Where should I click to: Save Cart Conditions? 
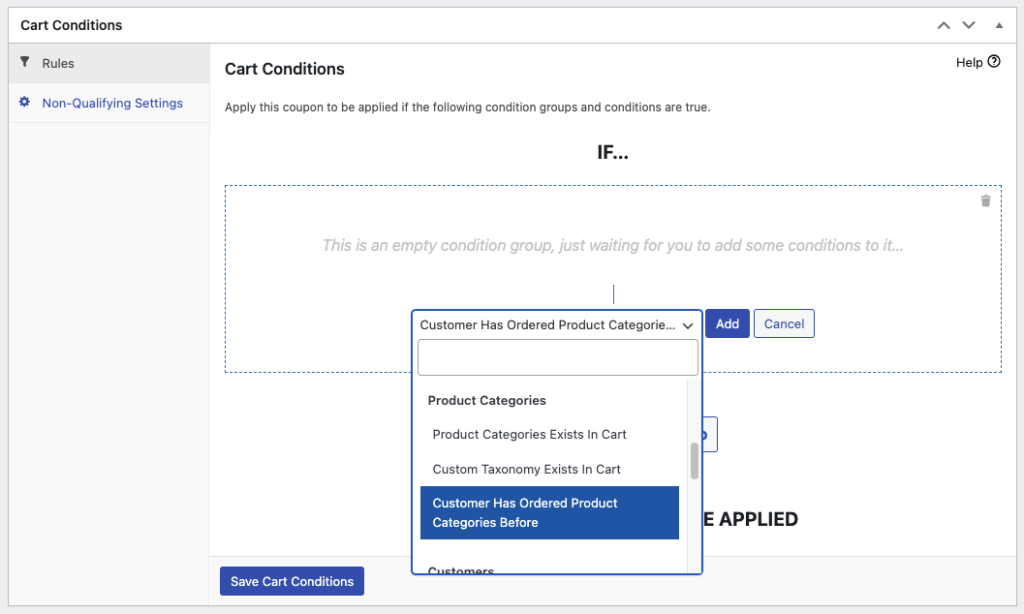point(292,582)
